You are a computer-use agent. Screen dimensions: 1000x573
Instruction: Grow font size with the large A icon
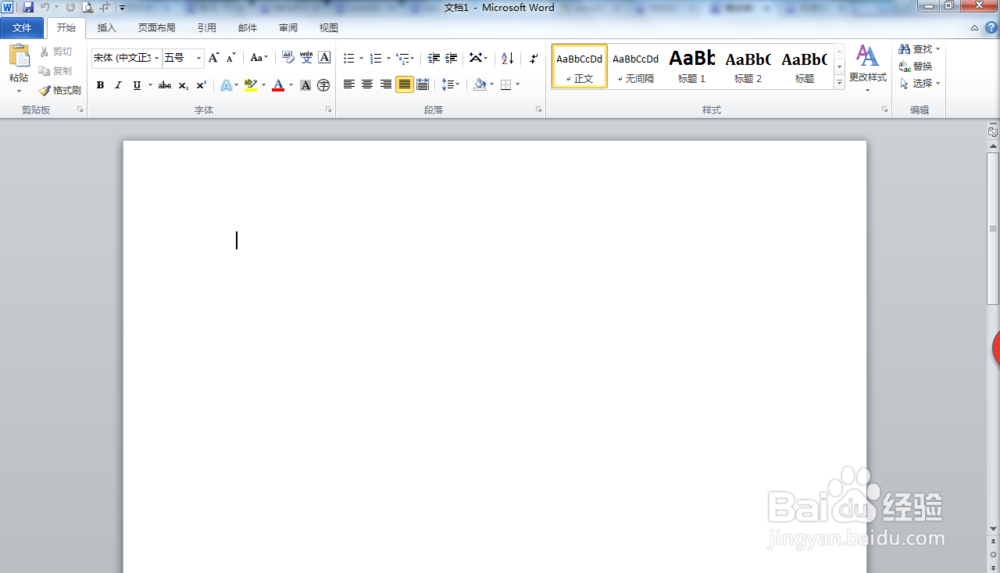pyautogui.click(x=214, y=58)
